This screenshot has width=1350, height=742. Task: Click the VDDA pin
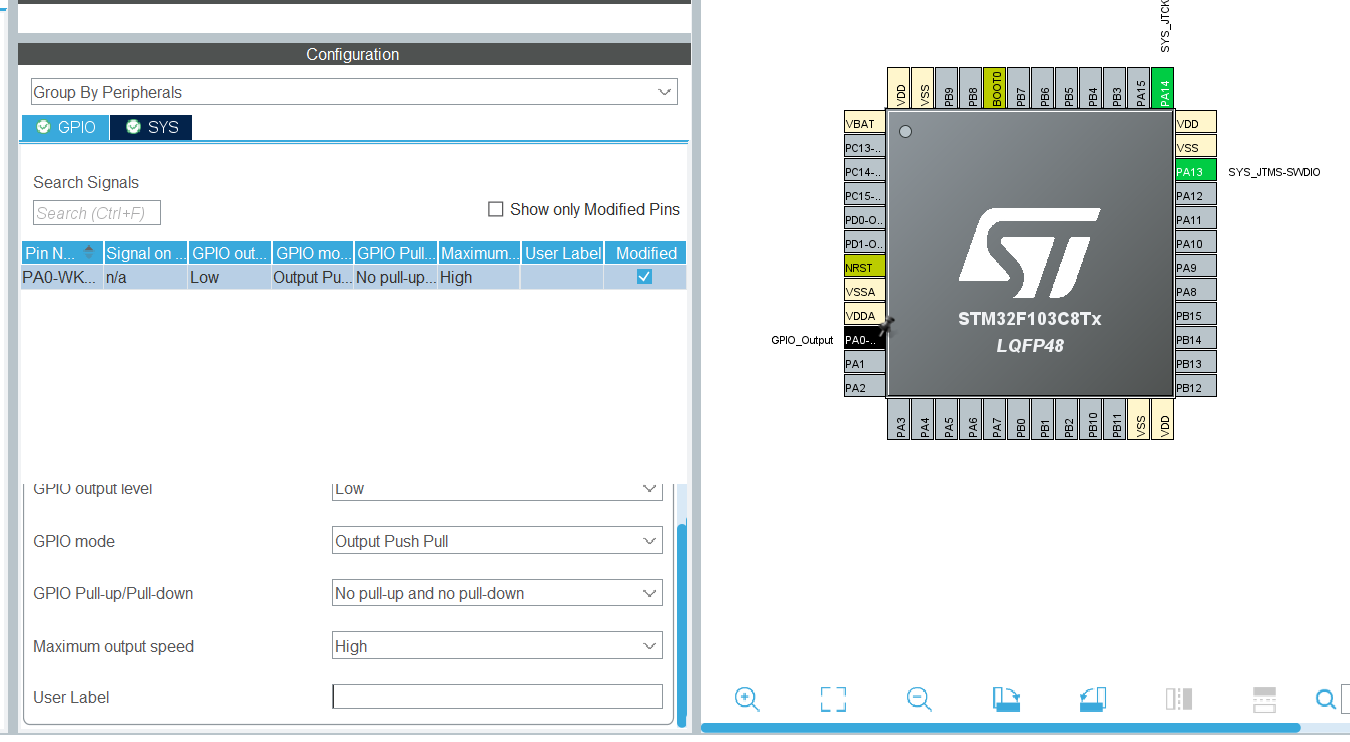(865, 316)
